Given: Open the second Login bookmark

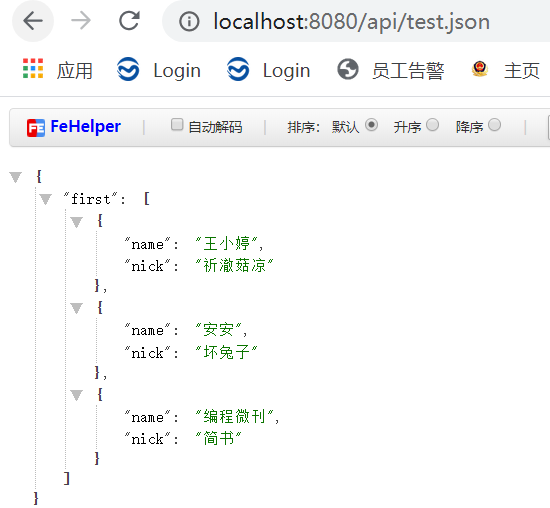Looking at the screenshot, I should pos(268,69).
